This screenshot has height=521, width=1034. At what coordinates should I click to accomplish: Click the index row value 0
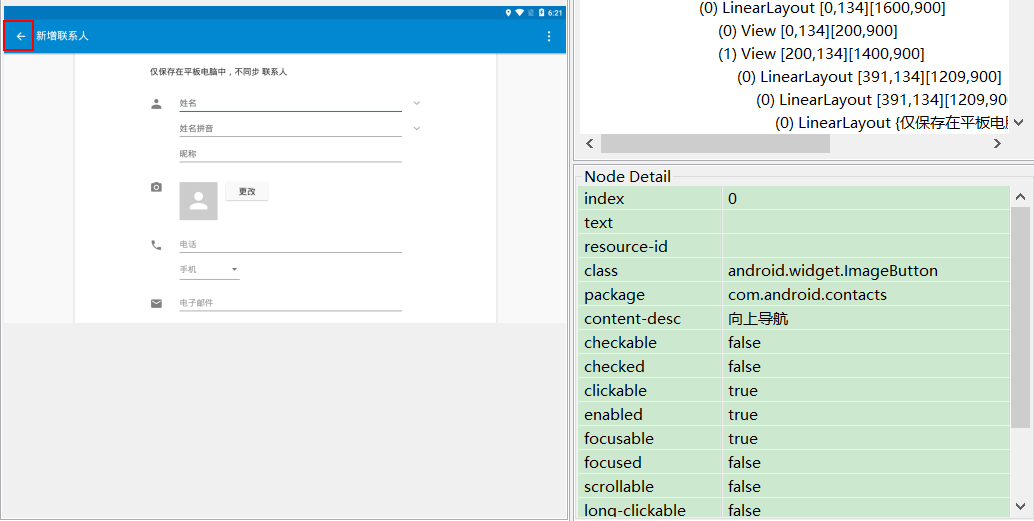(x=733, y=199)
